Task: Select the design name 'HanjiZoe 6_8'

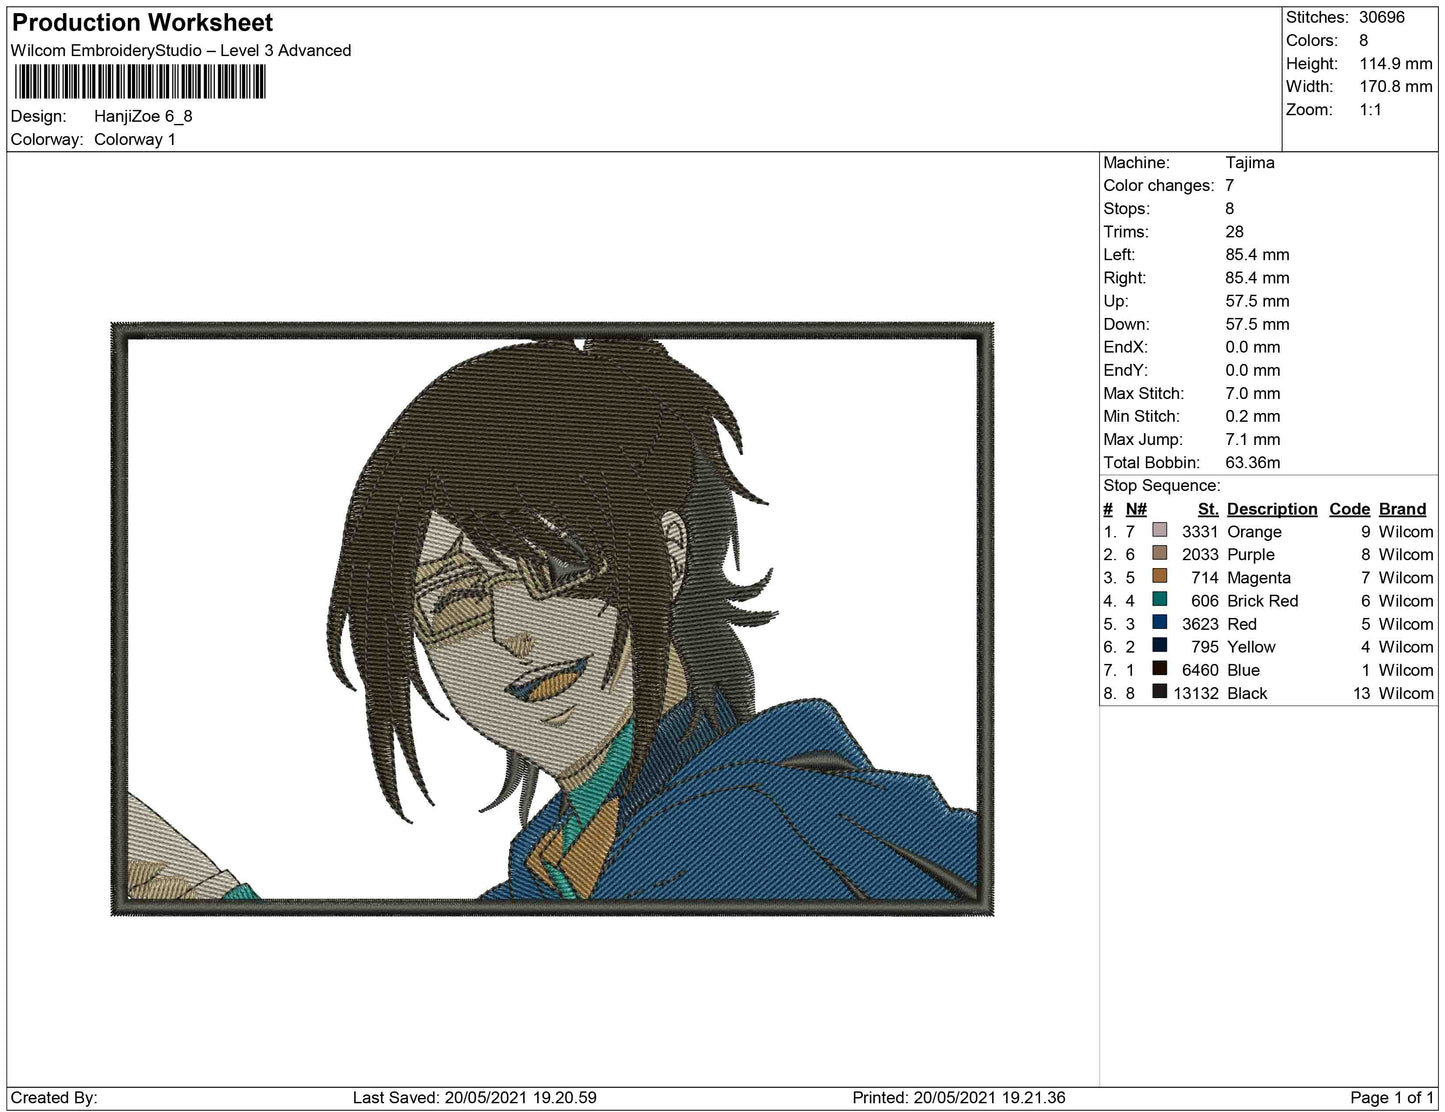Action: point(143,116)
